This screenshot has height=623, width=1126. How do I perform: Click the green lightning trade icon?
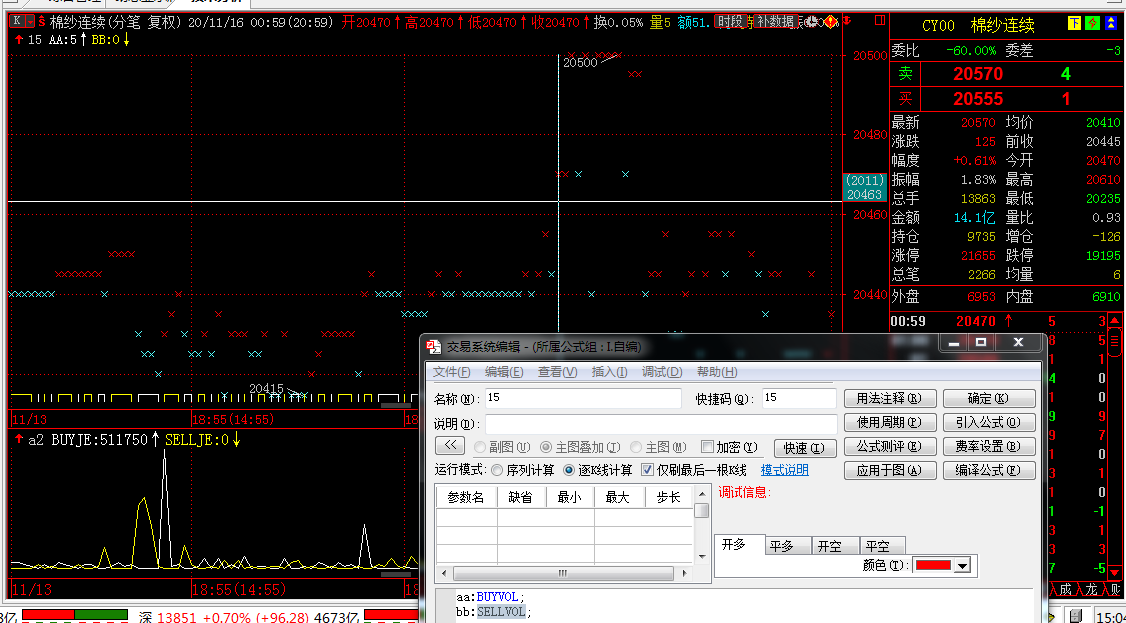(x=1092, y=25)
